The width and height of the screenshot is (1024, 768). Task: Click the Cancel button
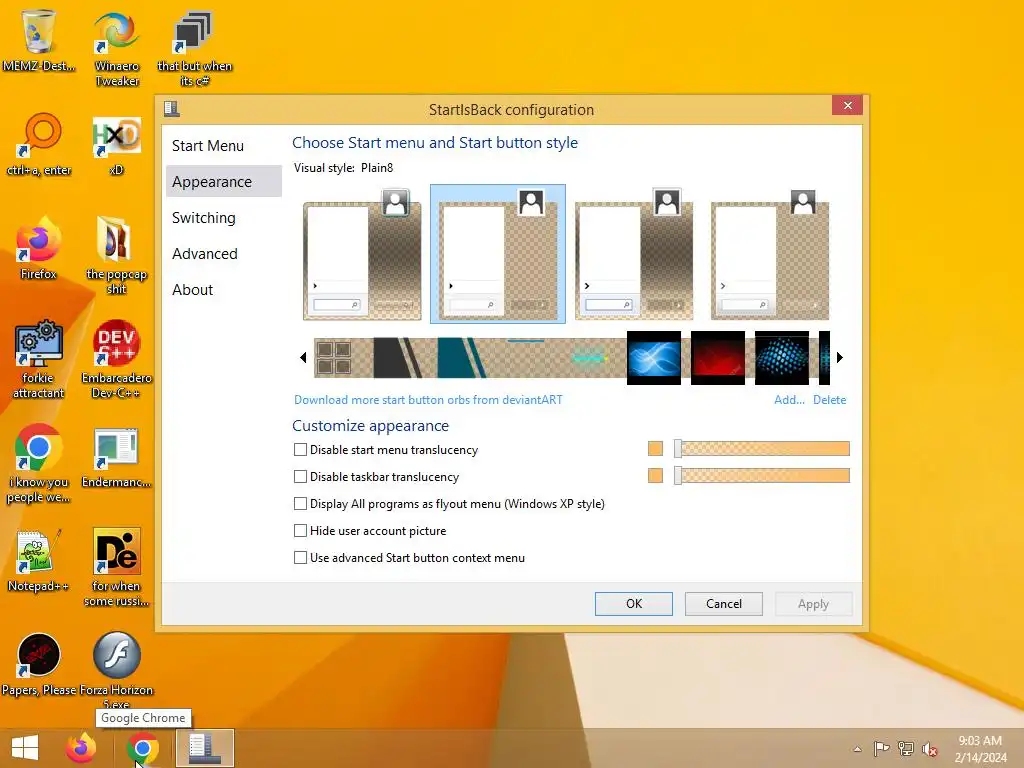[x=724, y=603]
